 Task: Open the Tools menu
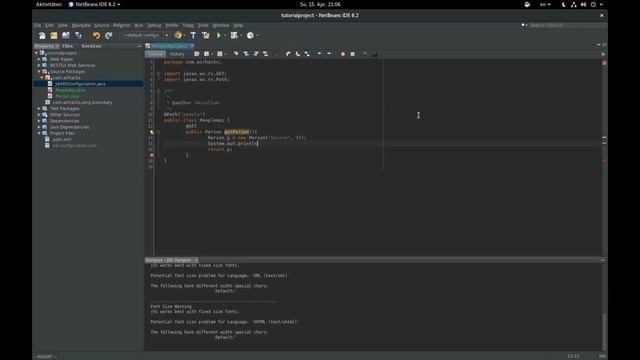(x=203, y=25)
